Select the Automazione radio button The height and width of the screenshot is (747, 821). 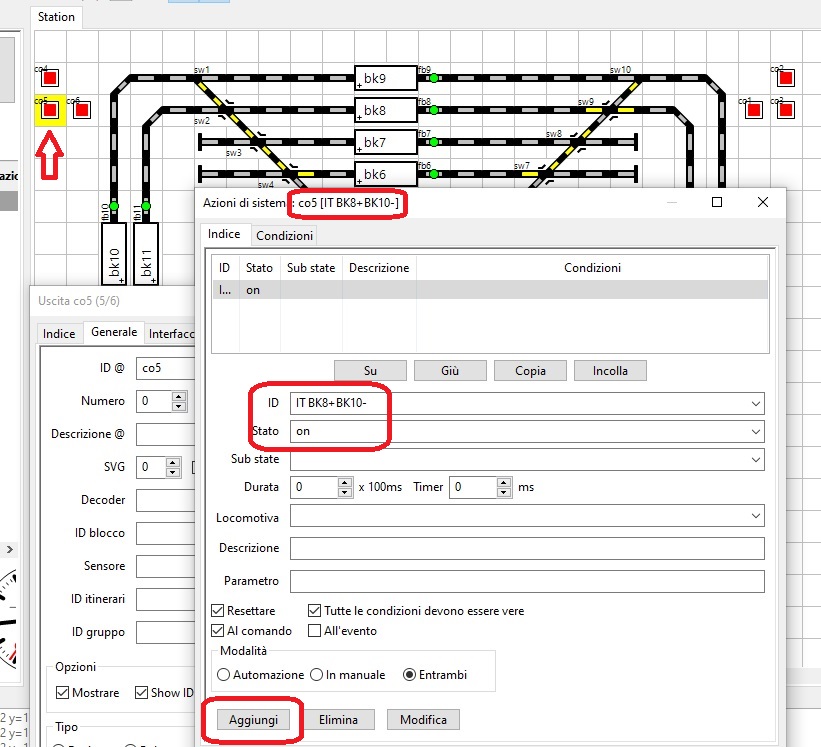[224, 675]
